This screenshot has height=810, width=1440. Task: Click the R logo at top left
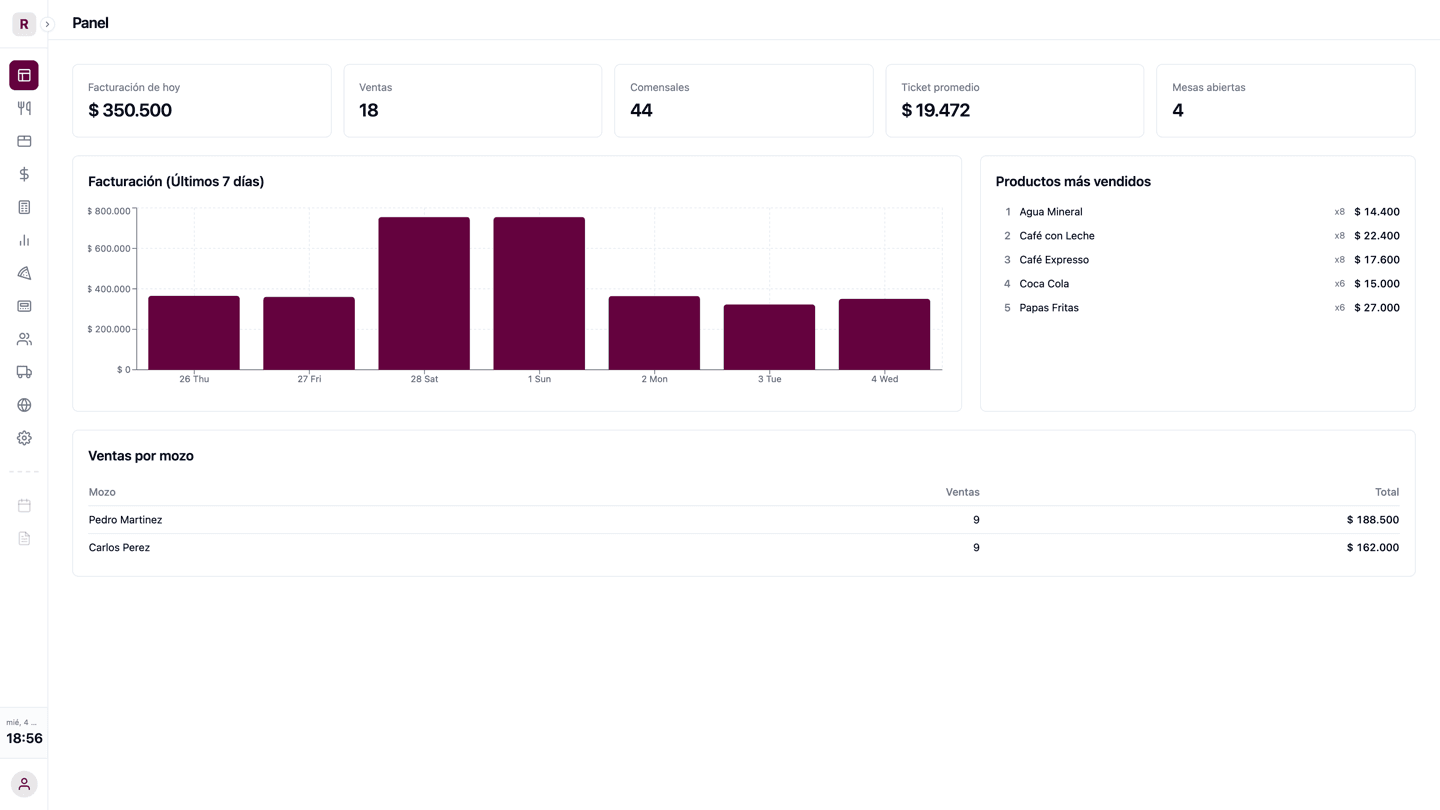point(24,24)
